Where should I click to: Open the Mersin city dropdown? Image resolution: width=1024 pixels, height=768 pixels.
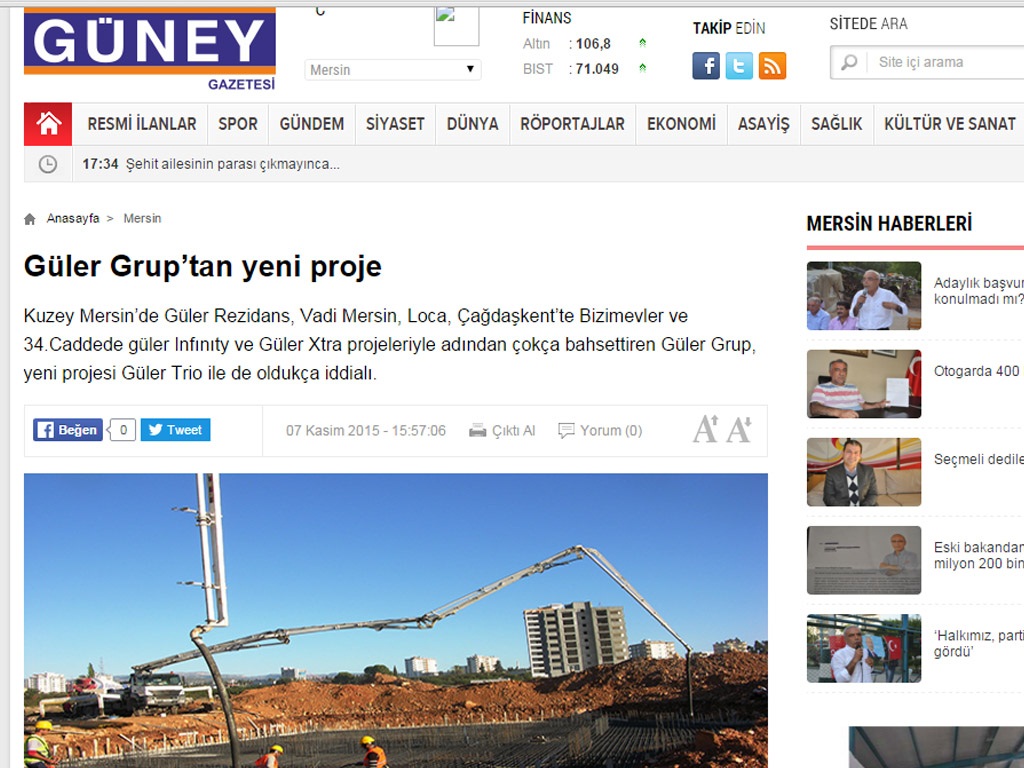392,70
